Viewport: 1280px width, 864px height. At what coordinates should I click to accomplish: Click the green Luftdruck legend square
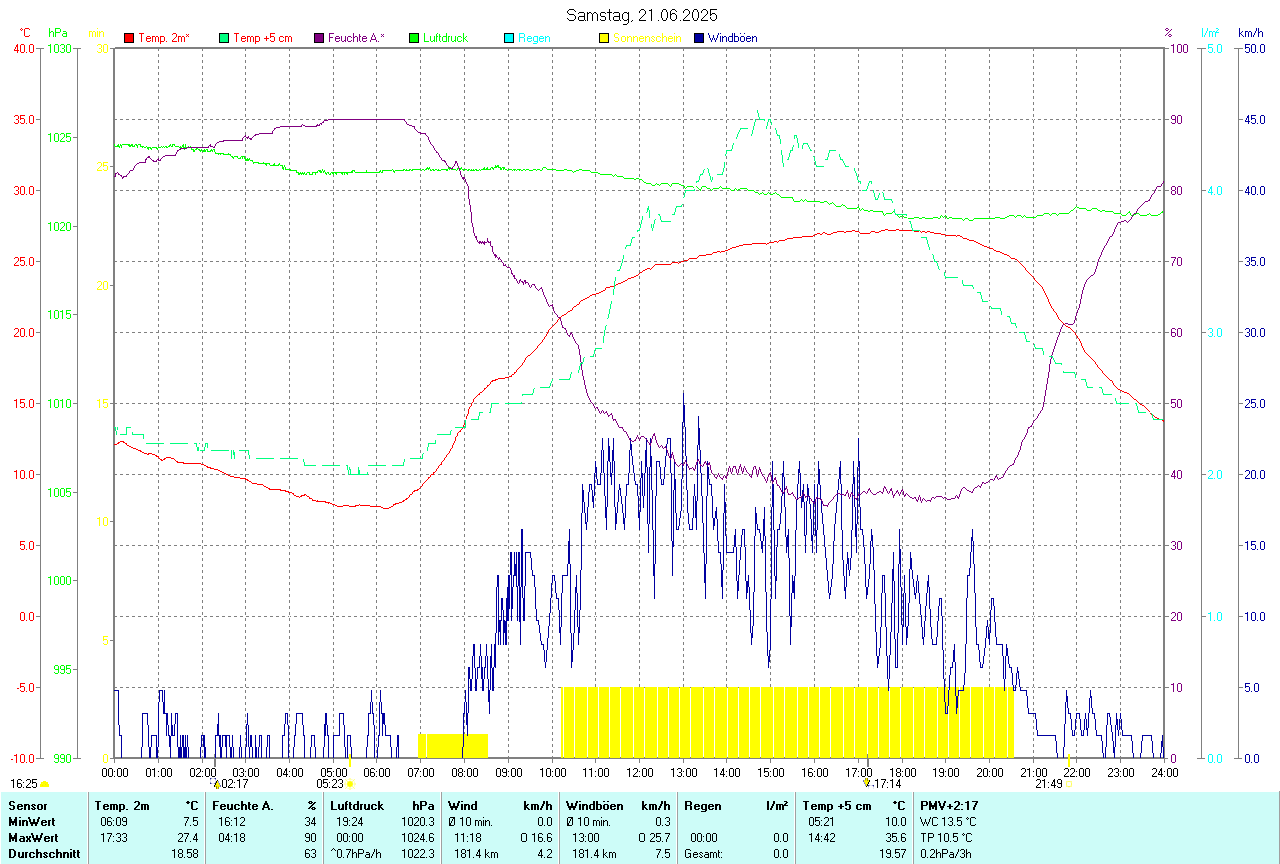click(414, 38)
